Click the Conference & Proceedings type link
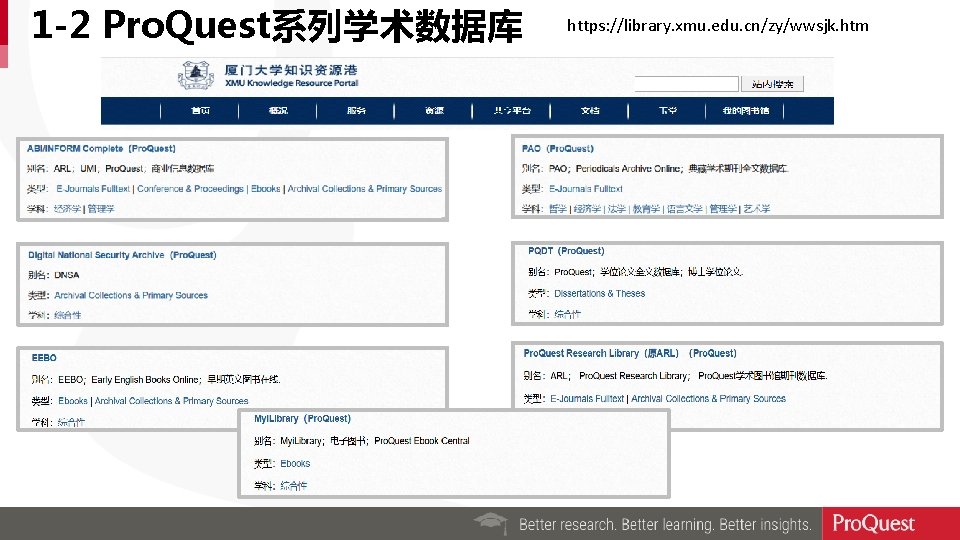This screenshot has width=960, height=540. (x=190, y=189)
